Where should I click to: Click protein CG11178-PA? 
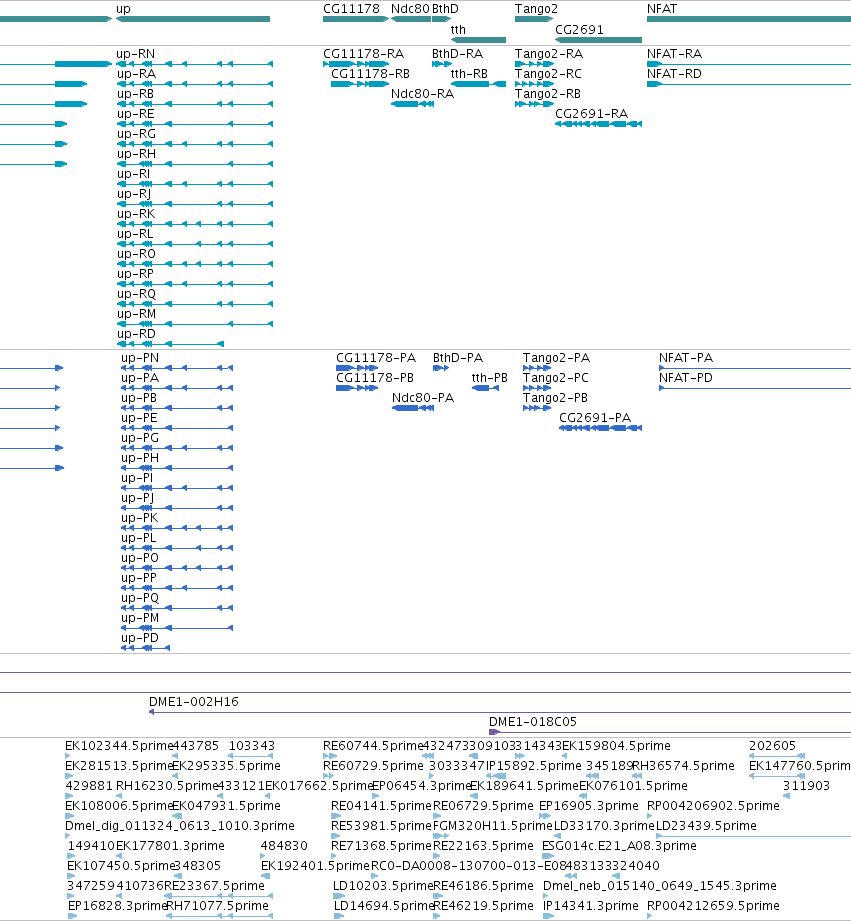(x=376, y=358)
